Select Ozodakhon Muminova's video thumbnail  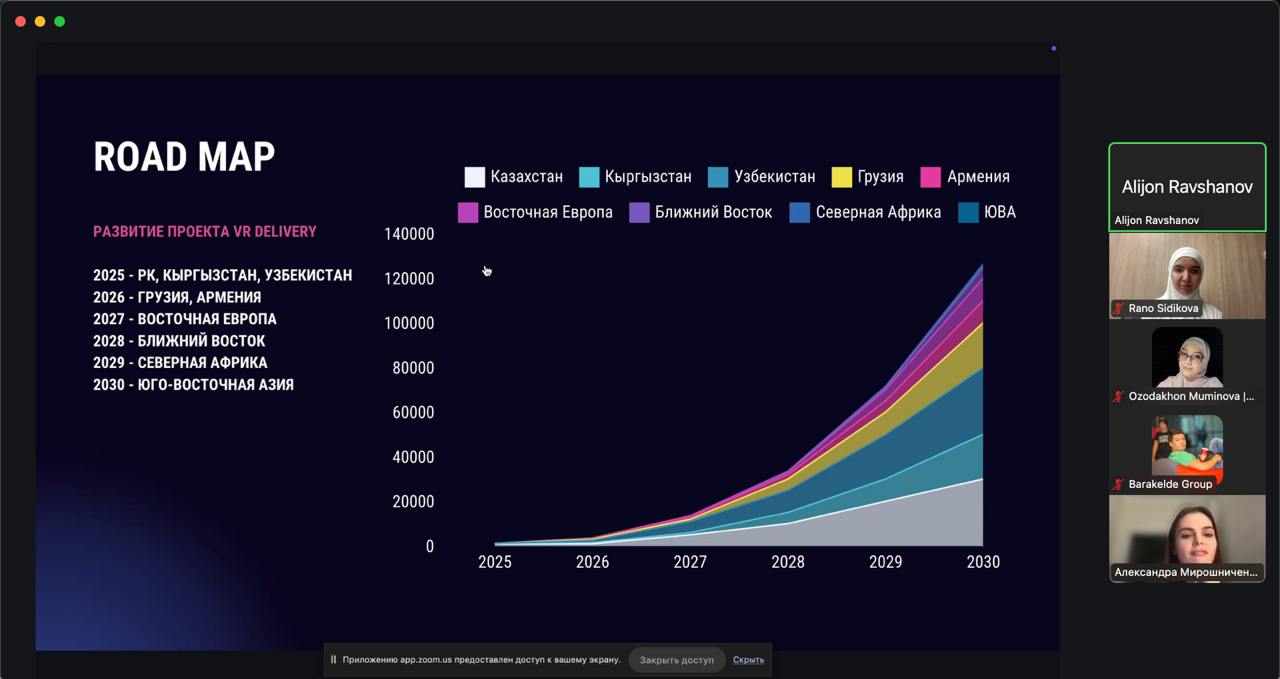click(1187, 364)
